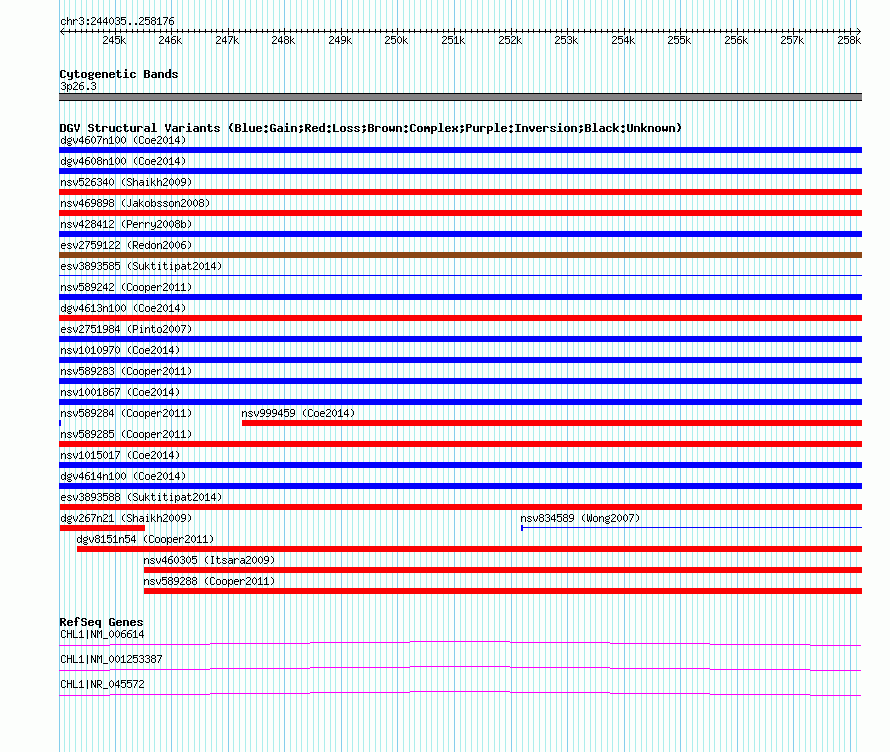Click the red bar of nsv999459
The width and height of the screenshot is (890, 752).
click(x=552, y=423)
